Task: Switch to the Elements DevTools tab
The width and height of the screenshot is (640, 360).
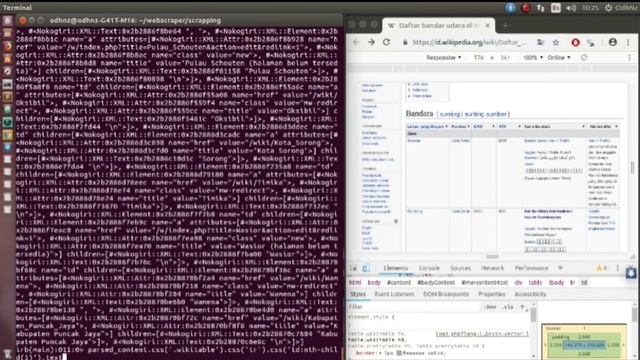Action: click(x=396, y=268)
